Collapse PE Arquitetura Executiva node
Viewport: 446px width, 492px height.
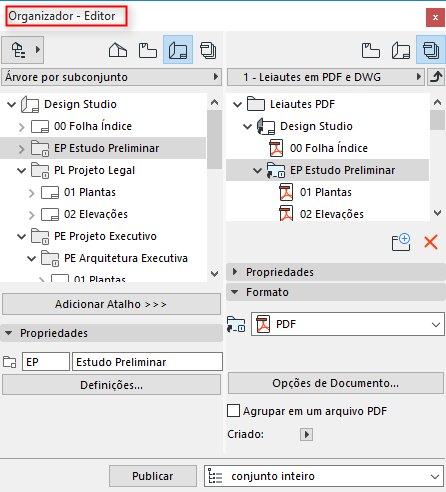(32, 259)
